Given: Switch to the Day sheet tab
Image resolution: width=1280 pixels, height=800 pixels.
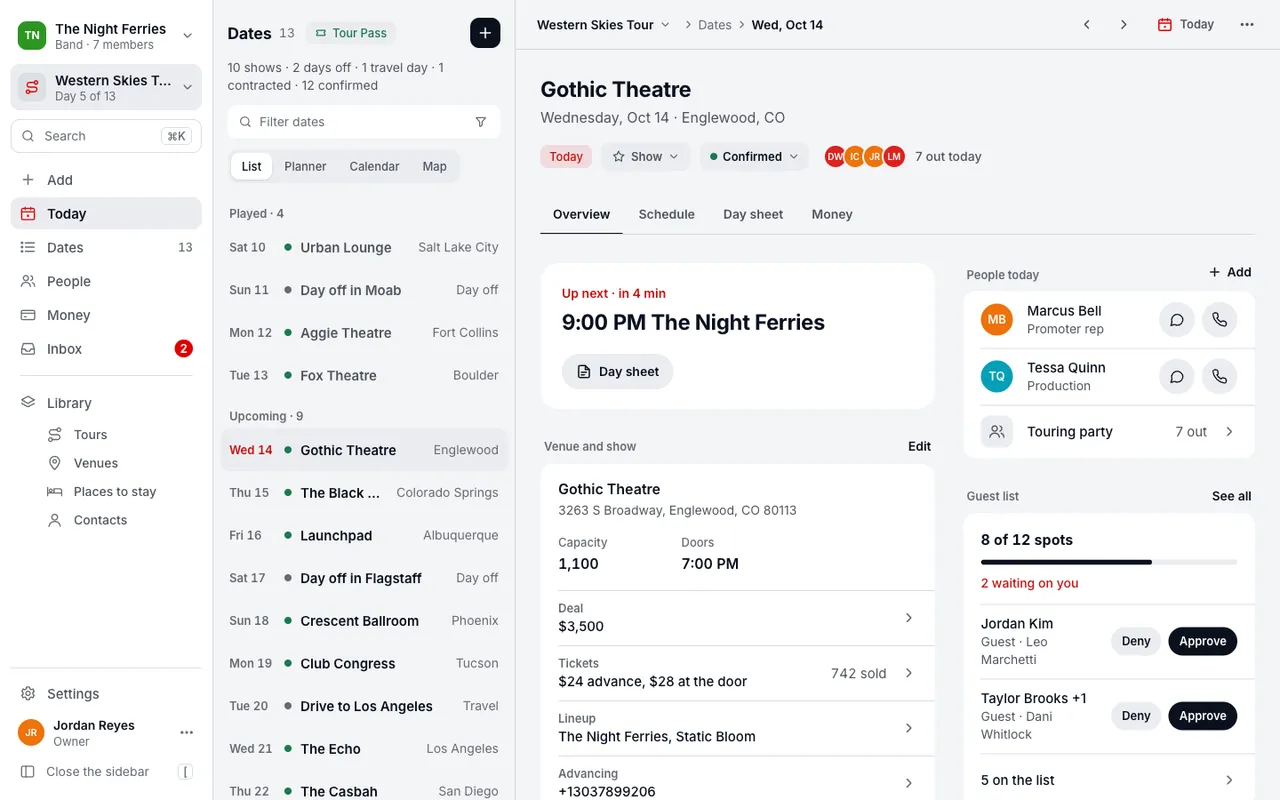Looking at the screenshot, I should point(753,215).
